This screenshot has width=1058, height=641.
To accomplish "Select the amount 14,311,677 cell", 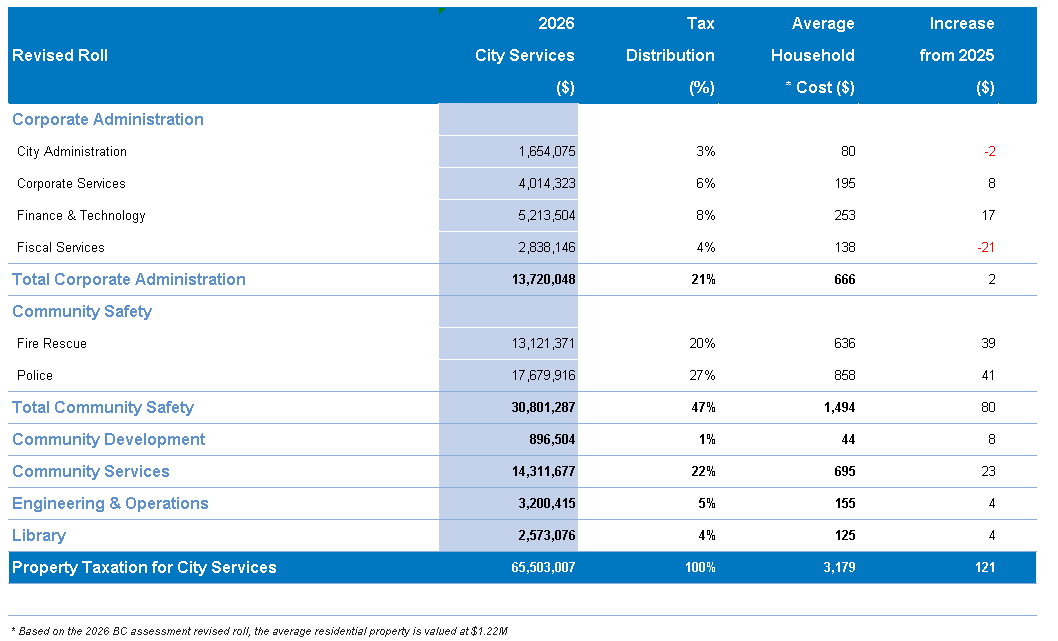I will (x=543, y=472).
